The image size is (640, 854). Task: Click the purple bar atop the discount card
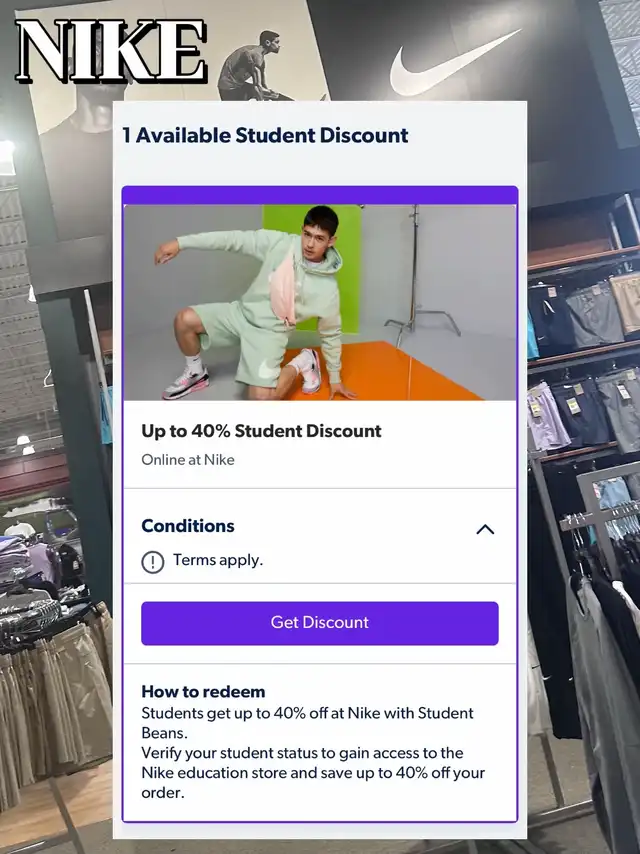[320, 195]
